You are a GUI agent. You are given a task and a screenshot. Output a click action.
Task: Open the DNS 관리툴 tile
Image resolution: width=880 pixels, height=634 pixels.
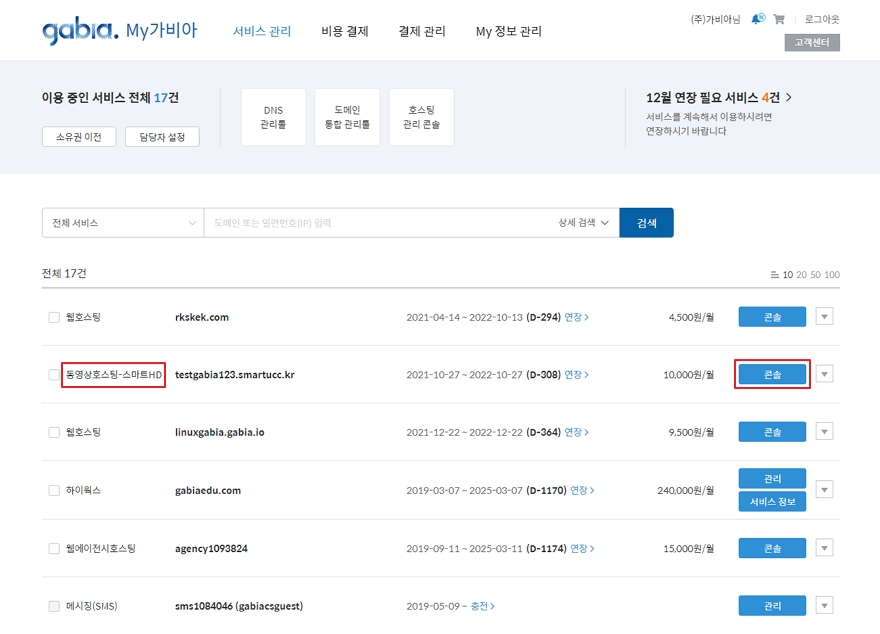273,117
